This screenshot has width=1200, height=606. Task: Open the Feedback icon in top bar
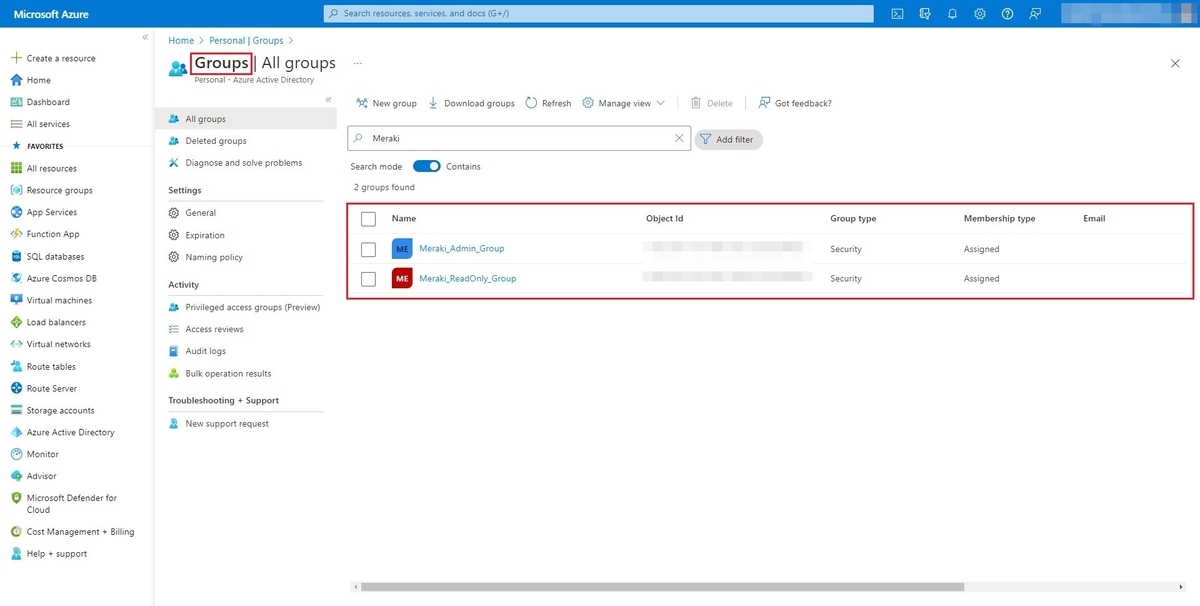tap(1035, 14)
